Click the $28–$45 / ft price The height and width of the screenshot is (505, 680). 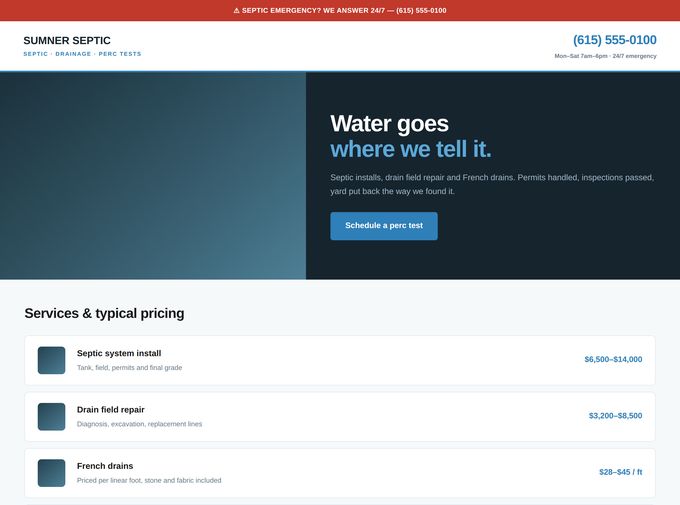tap(621, 472)
